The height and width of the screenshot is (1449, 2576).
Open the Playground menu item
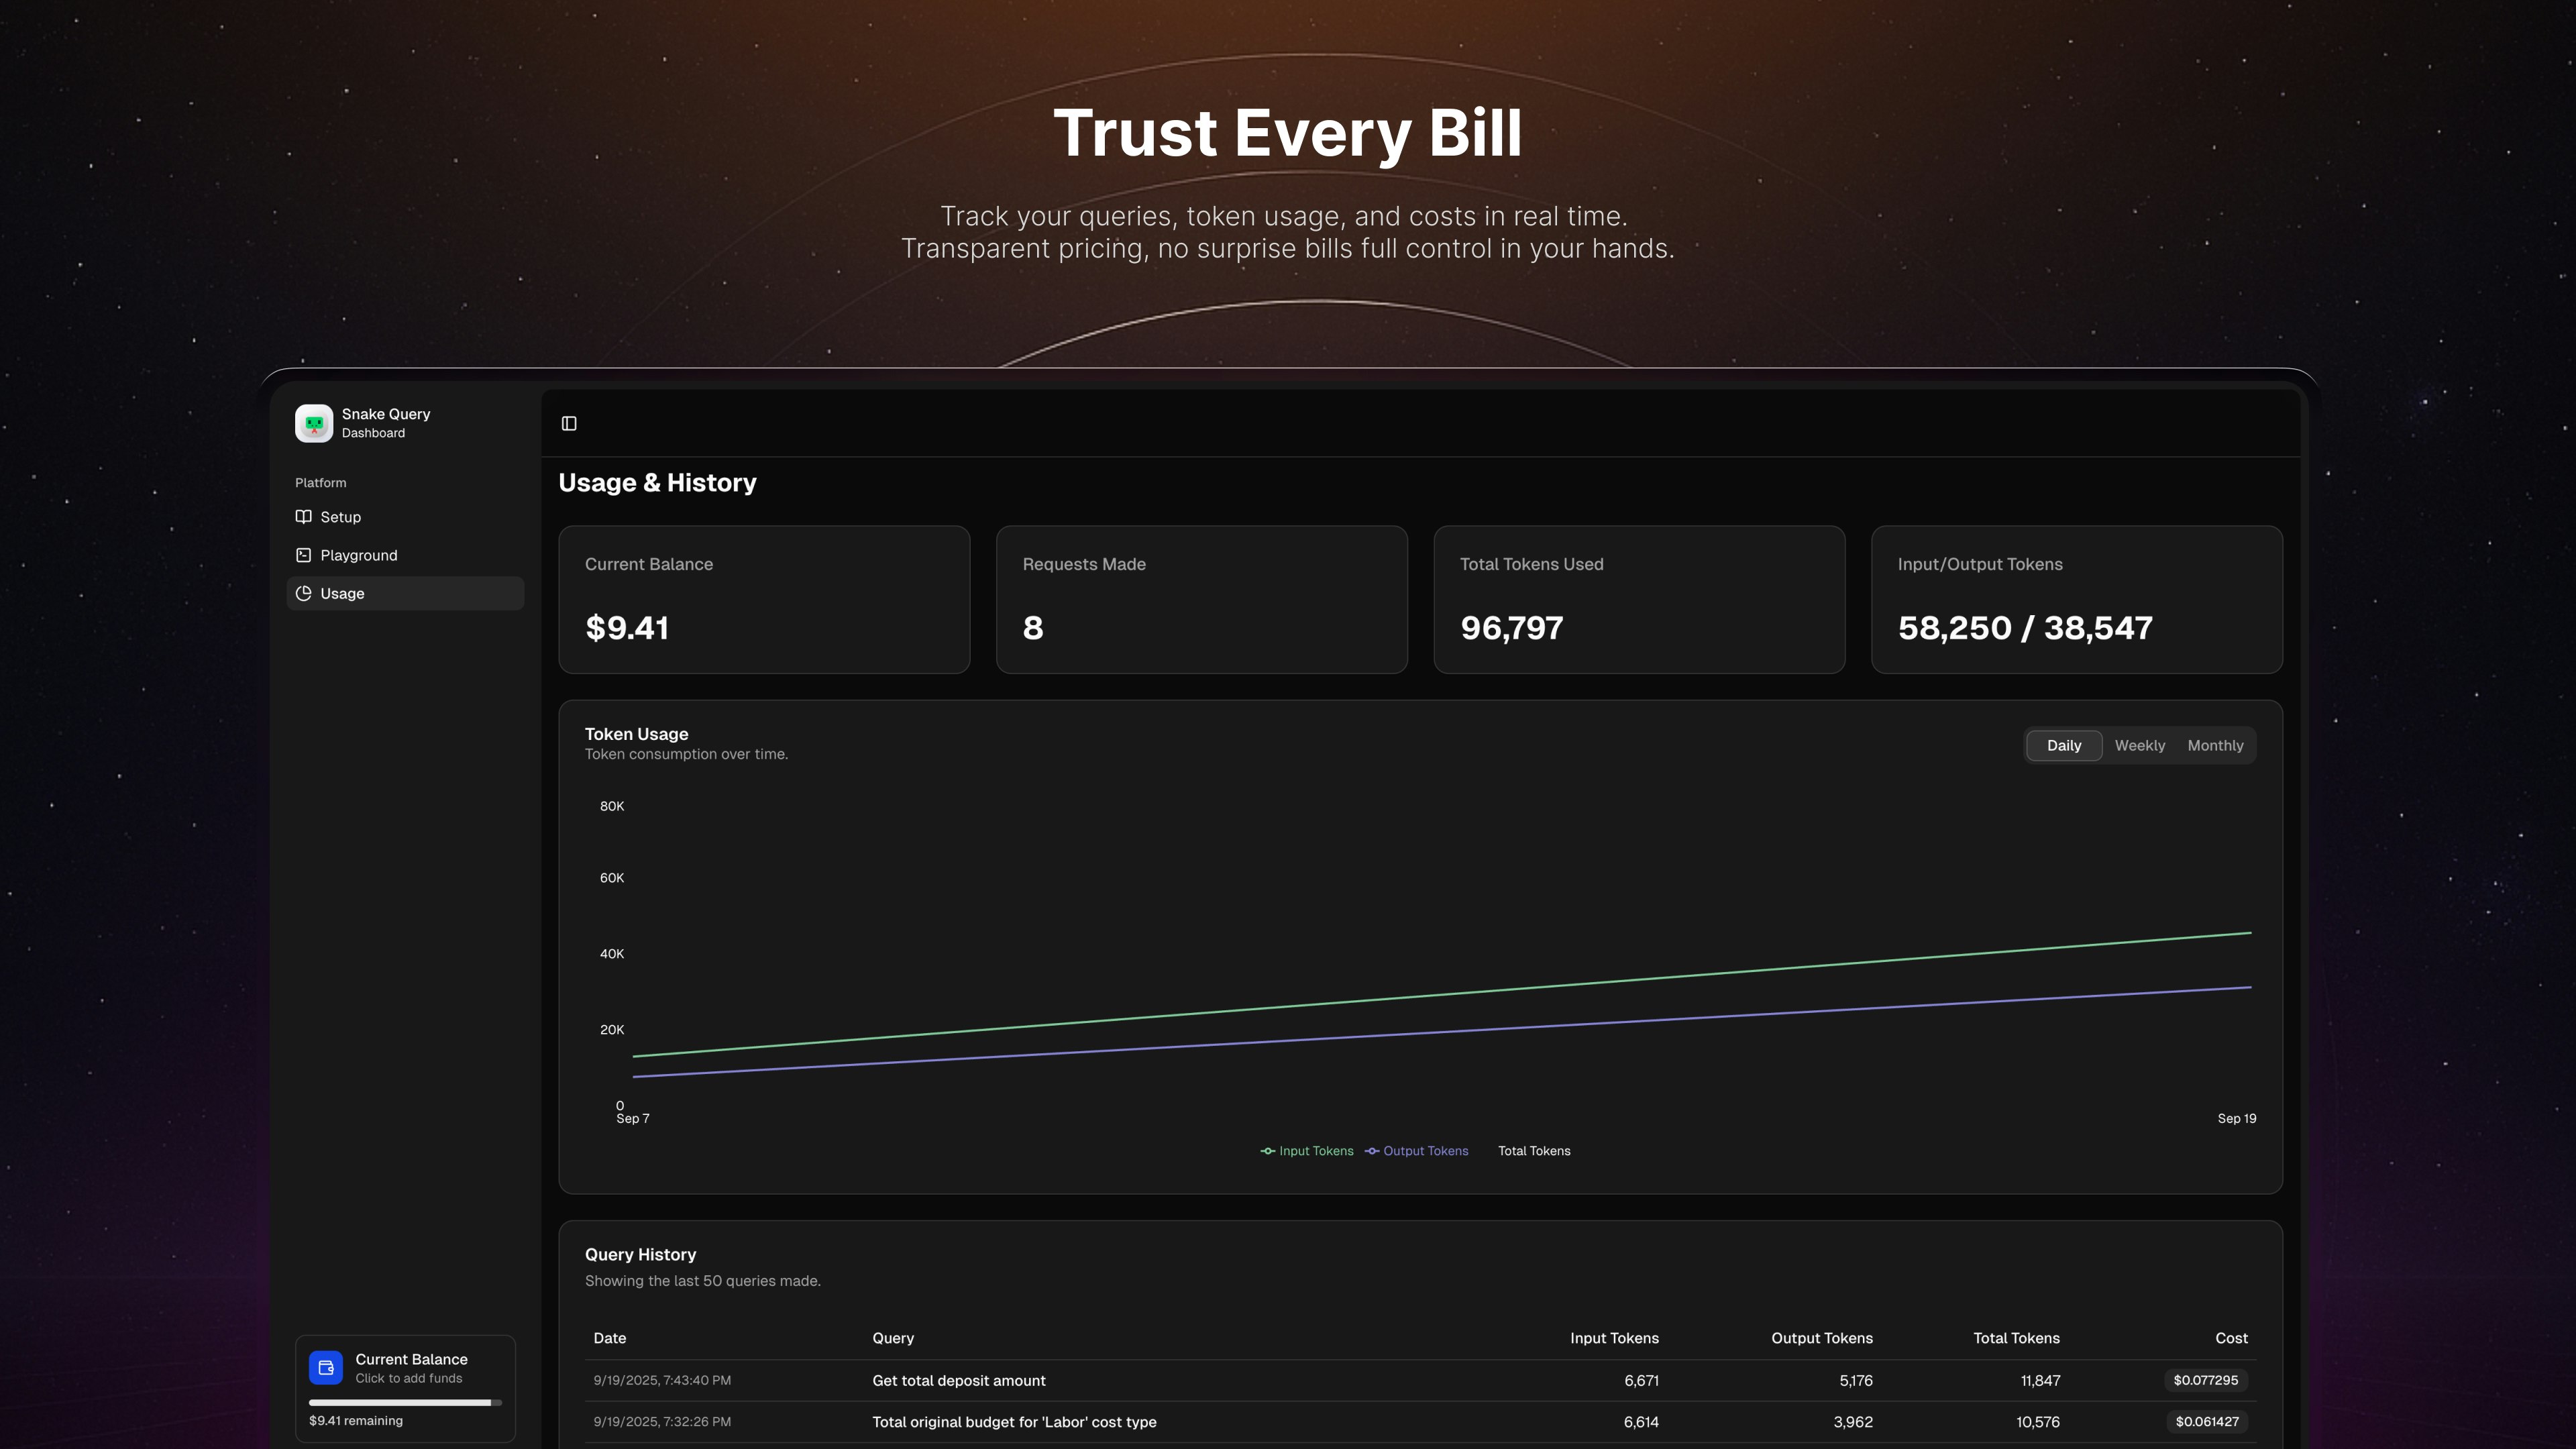point(359,555)
